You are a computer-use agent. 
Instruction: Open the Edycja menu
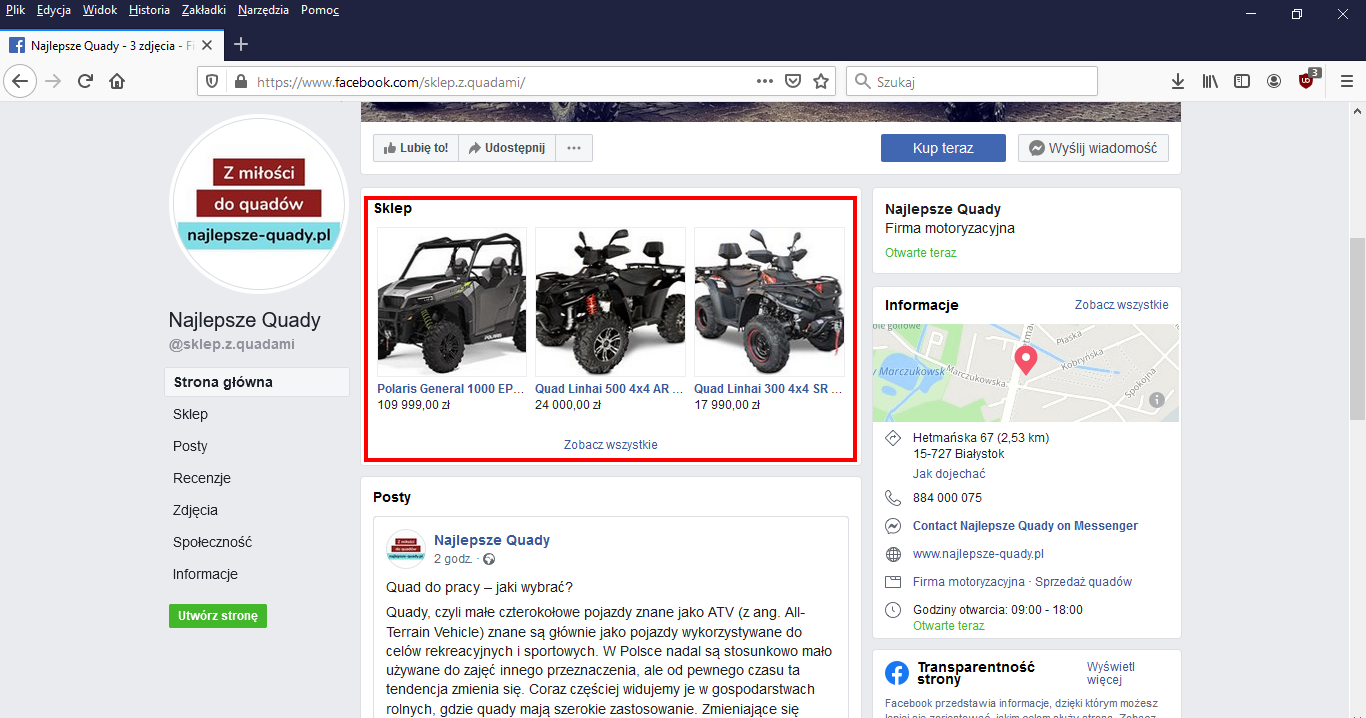pyautogui.click(x=54, y=10)
